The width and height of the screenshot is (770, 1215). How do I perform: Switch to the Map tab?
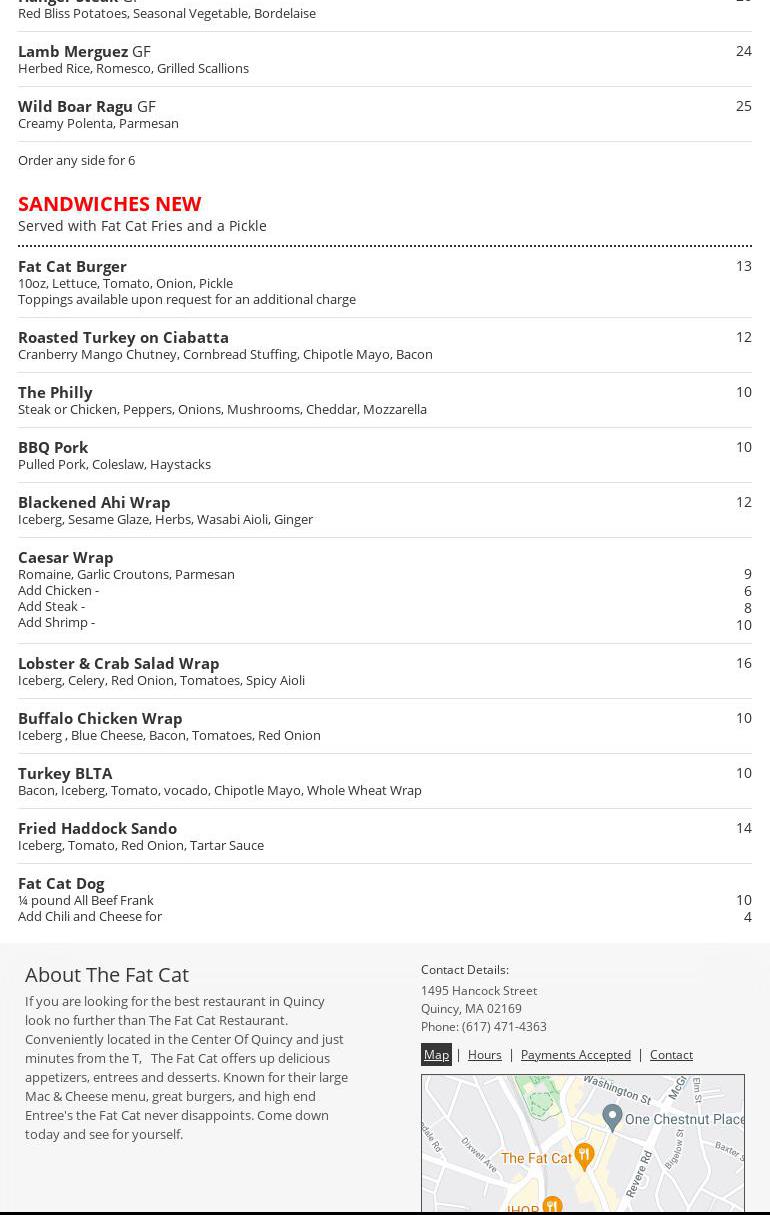[436, 1055]
